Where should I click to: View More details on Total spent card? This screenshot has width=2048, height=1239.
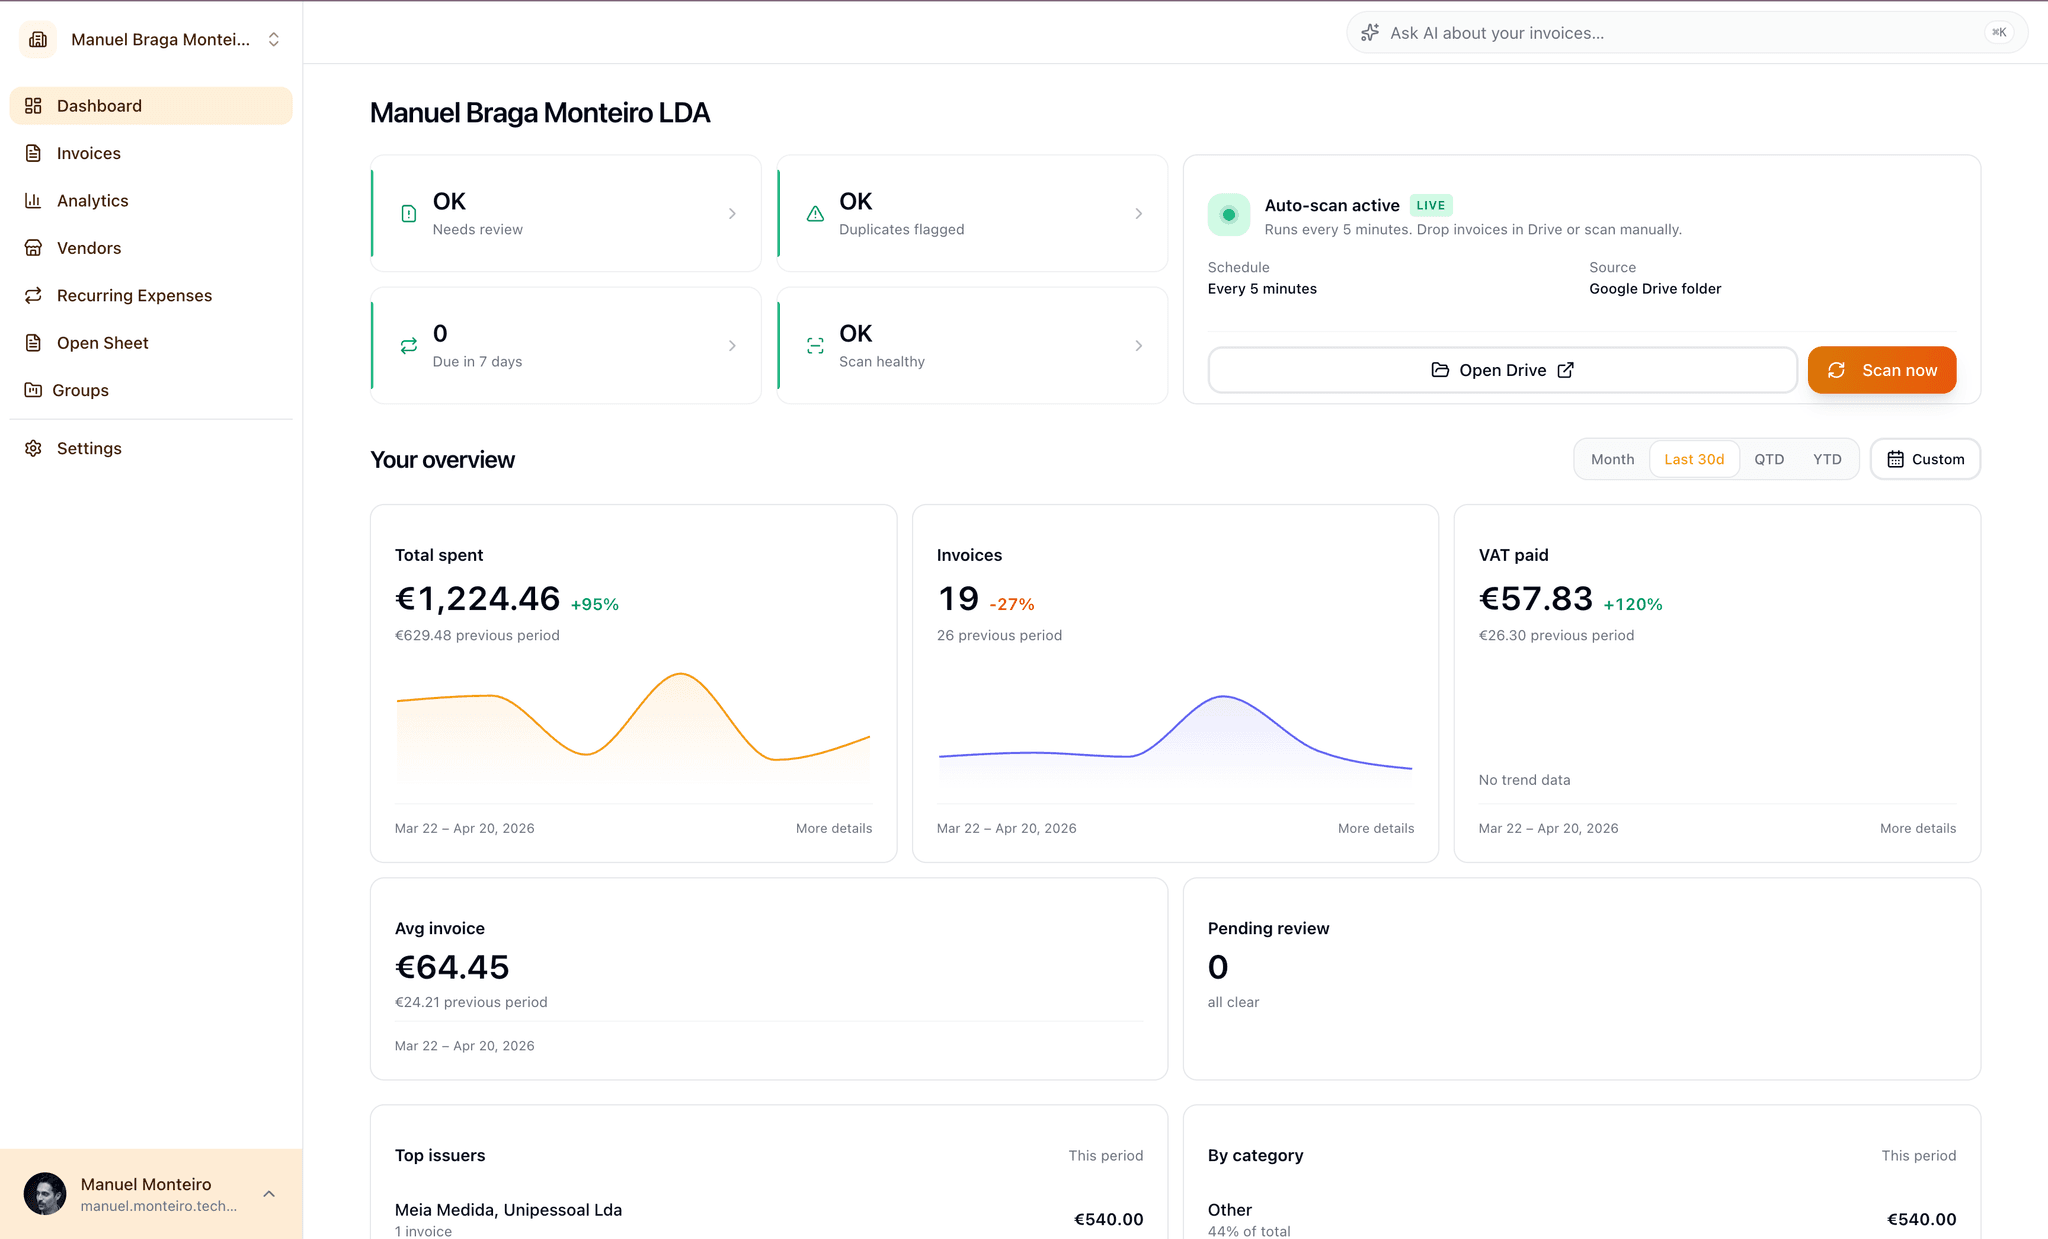tap(833, 828)
